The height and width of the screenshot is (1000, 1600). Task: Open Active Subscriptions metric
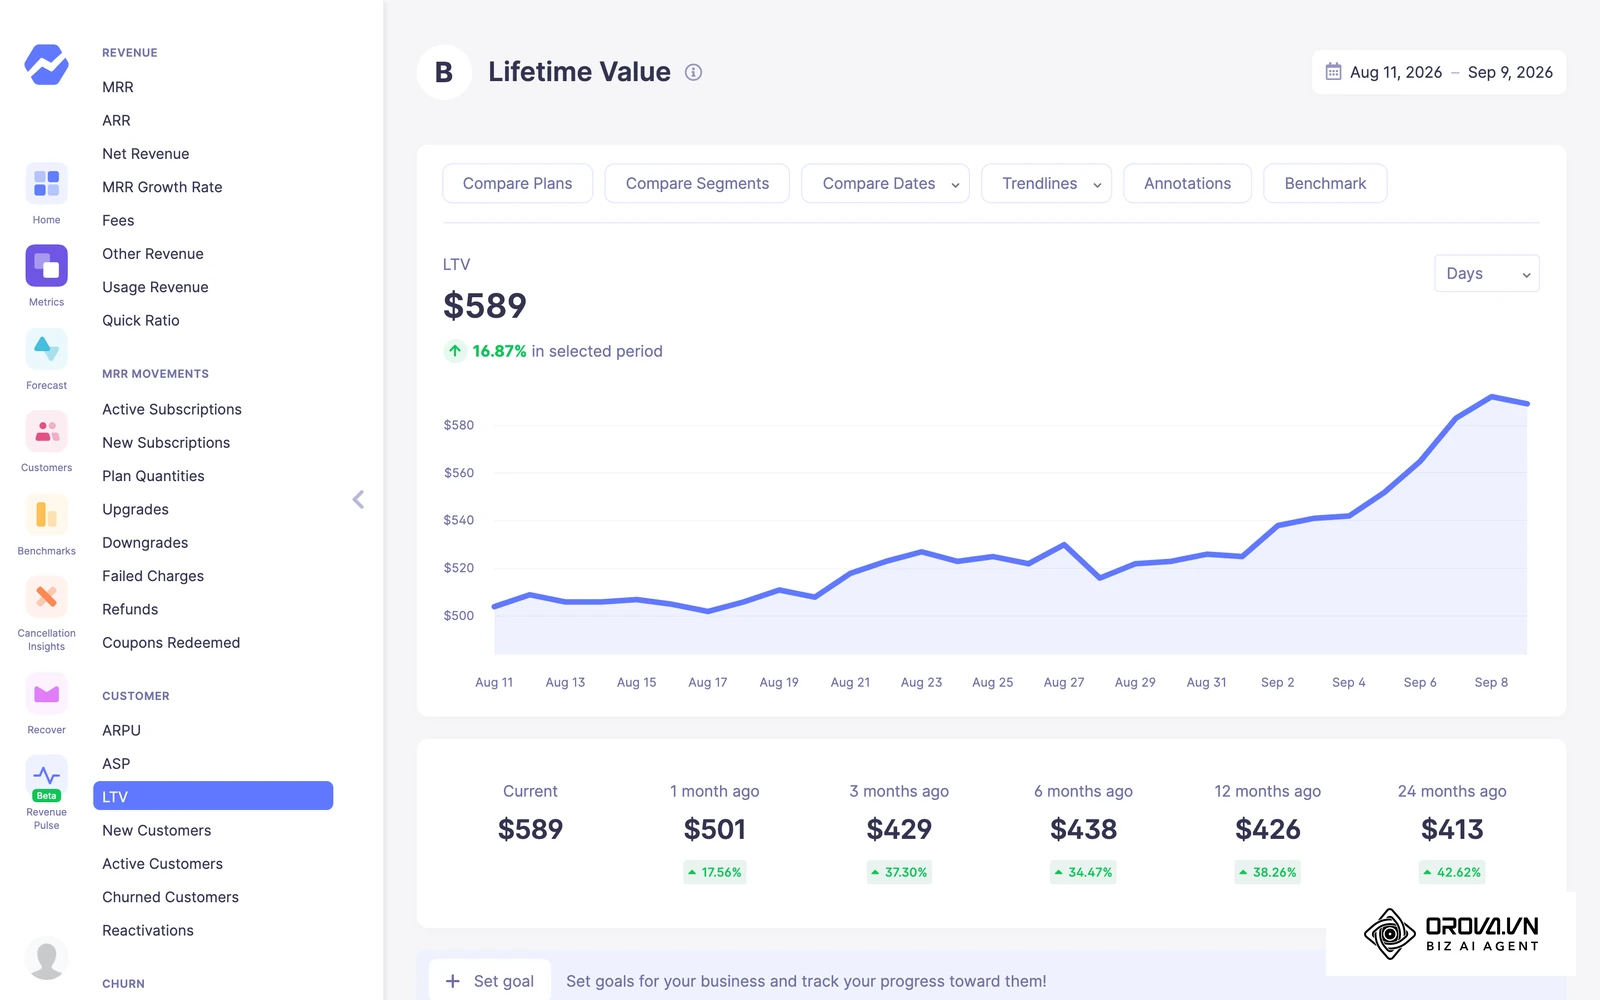(x=172, y=409)
